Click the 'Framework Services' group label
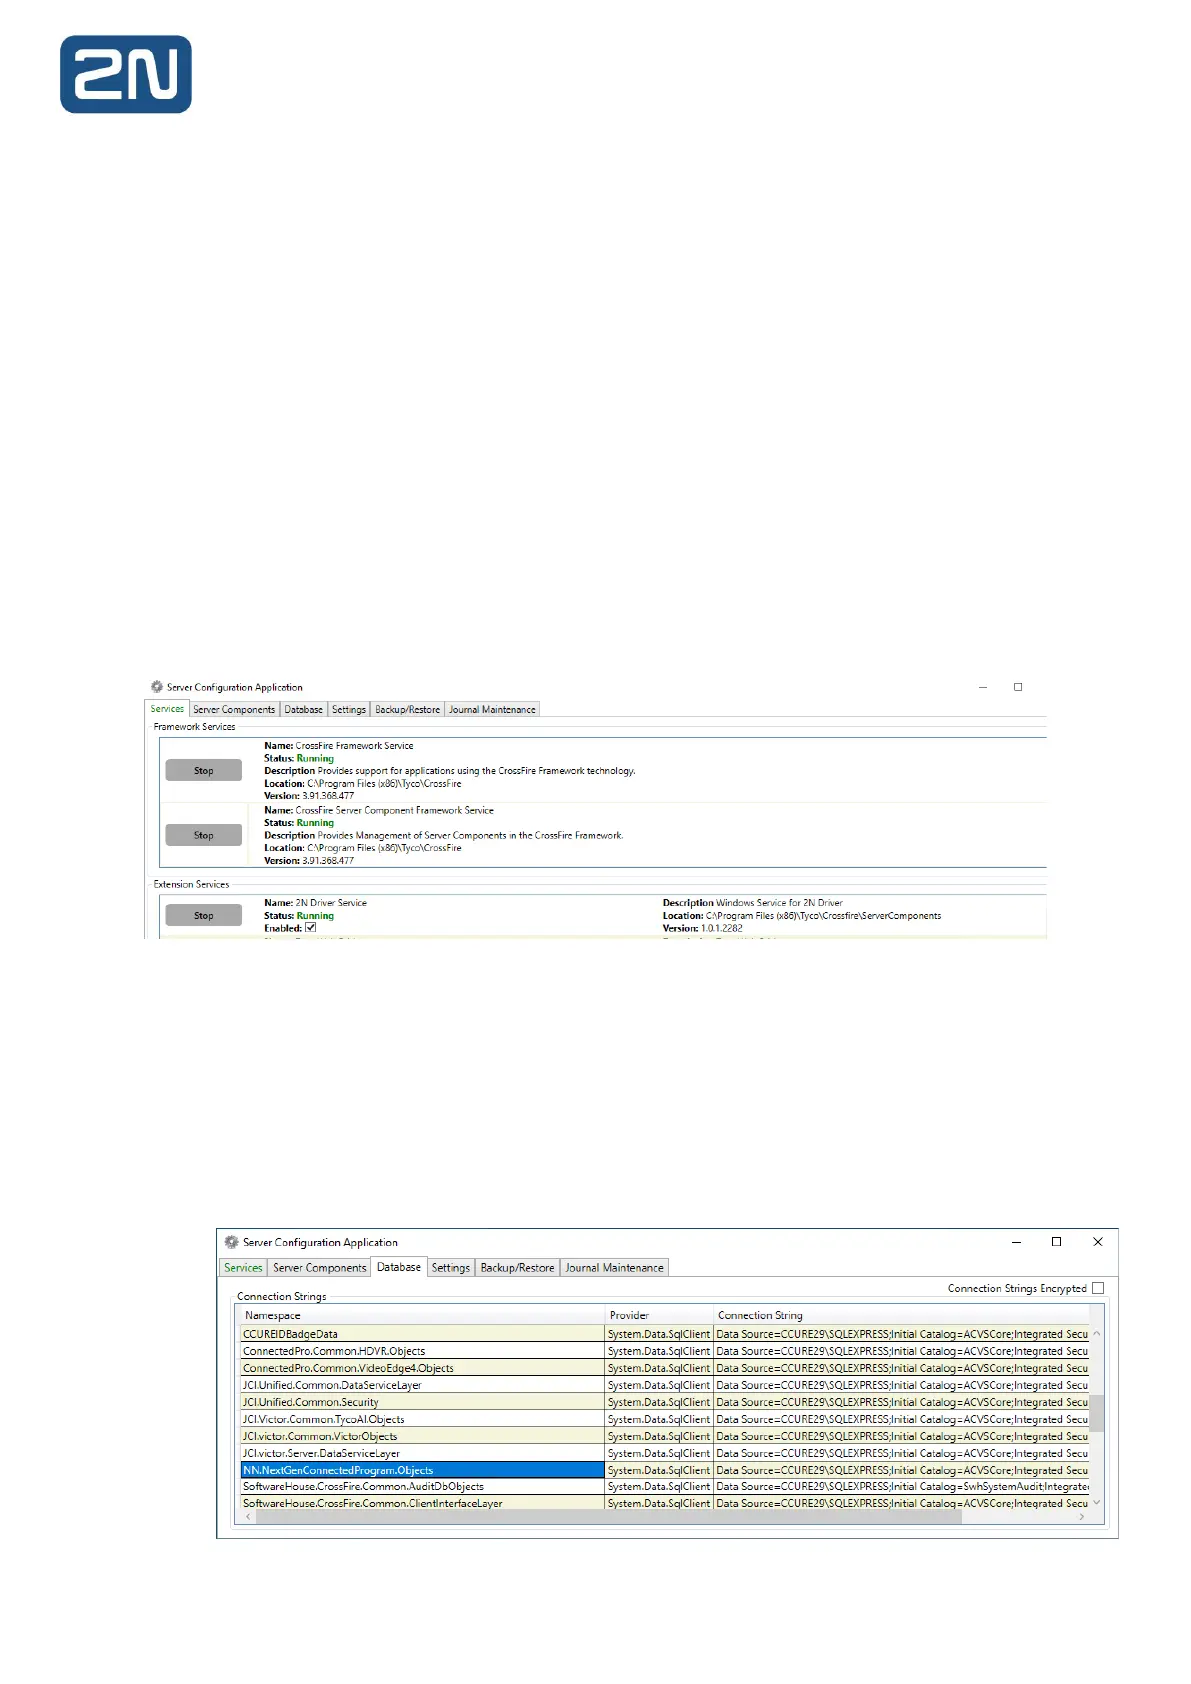1191x1684 pixels. [x=194, y=727]
